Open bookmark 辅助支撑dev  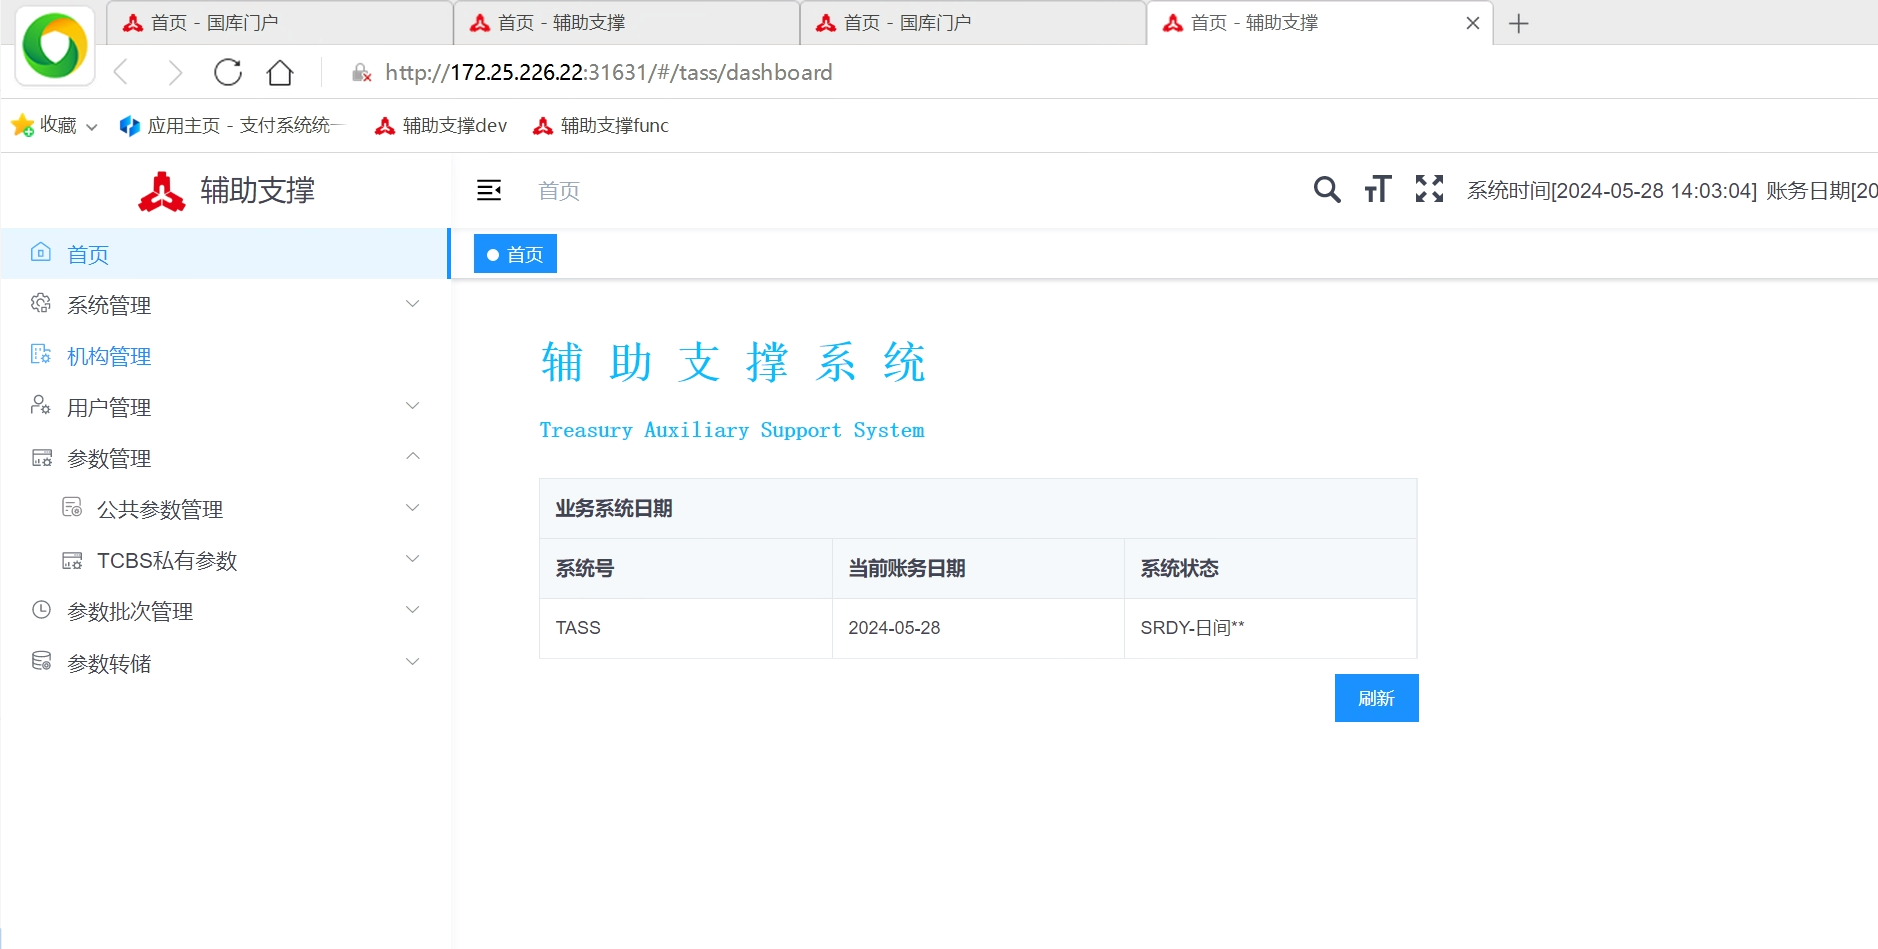click(441, 125)
